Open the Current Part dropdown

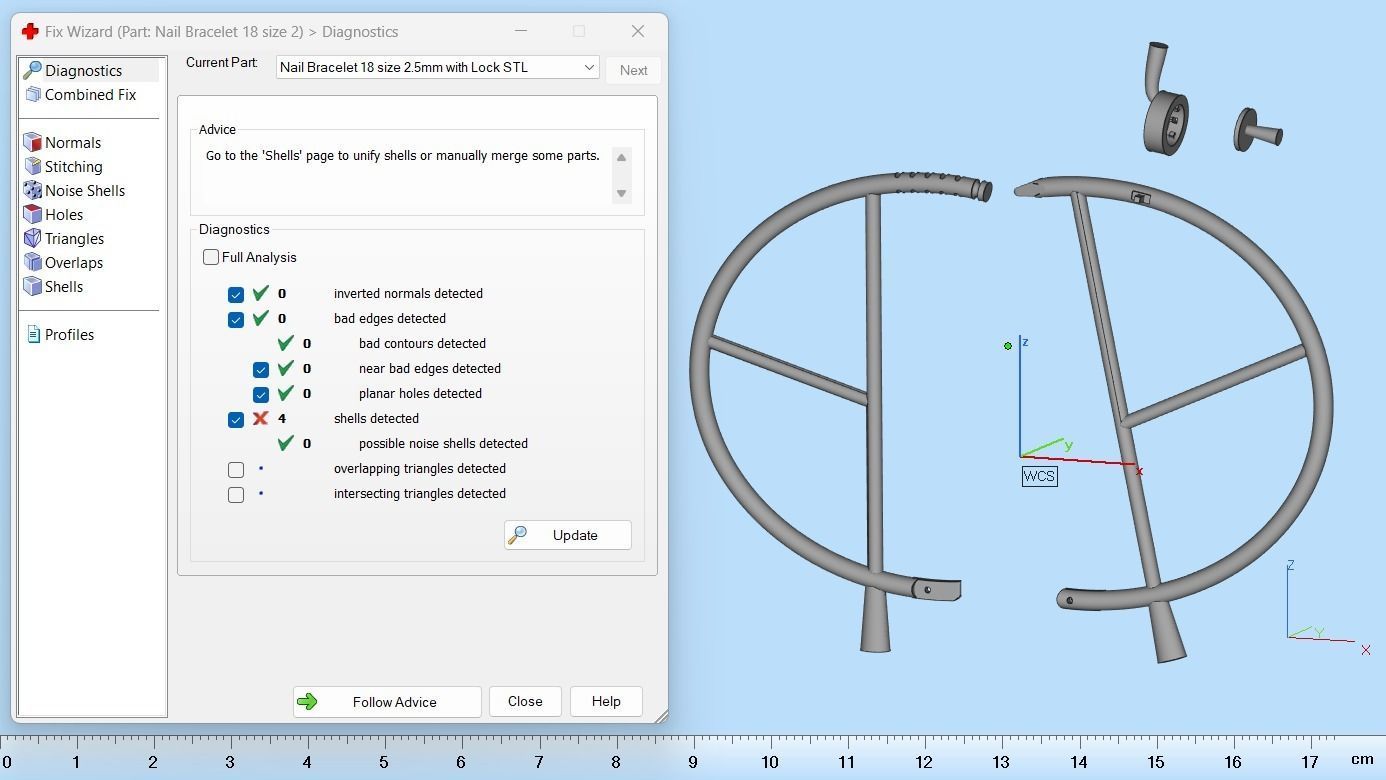coord(437,67)
